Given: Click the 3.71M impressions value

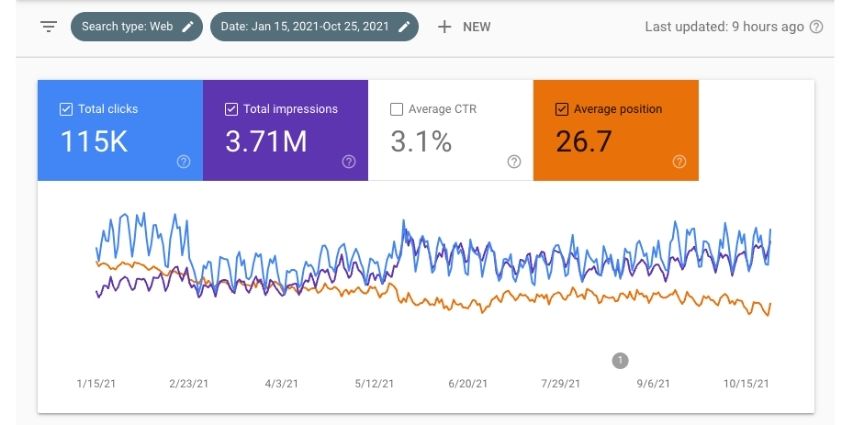Looking at the screenshot, I should point(266,141).
